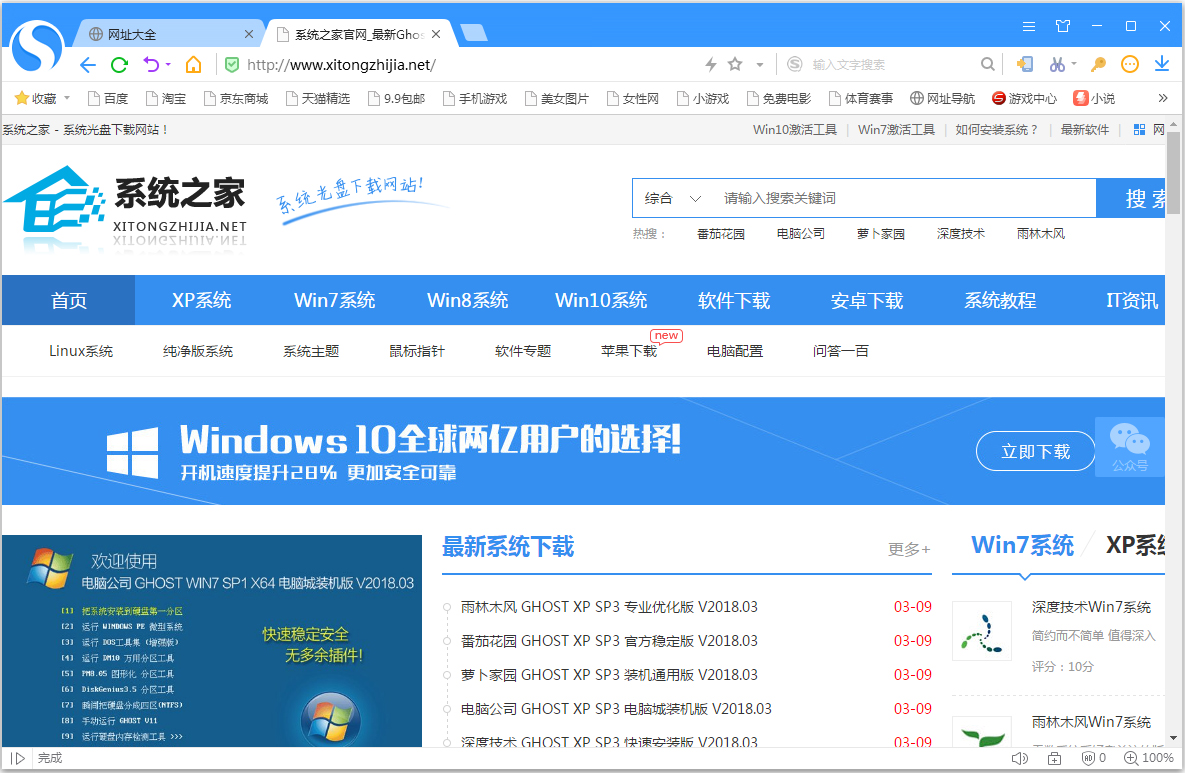Click the 苹果下载 new link
Screen dimensions: 1185x773
(x=629, y=351)
